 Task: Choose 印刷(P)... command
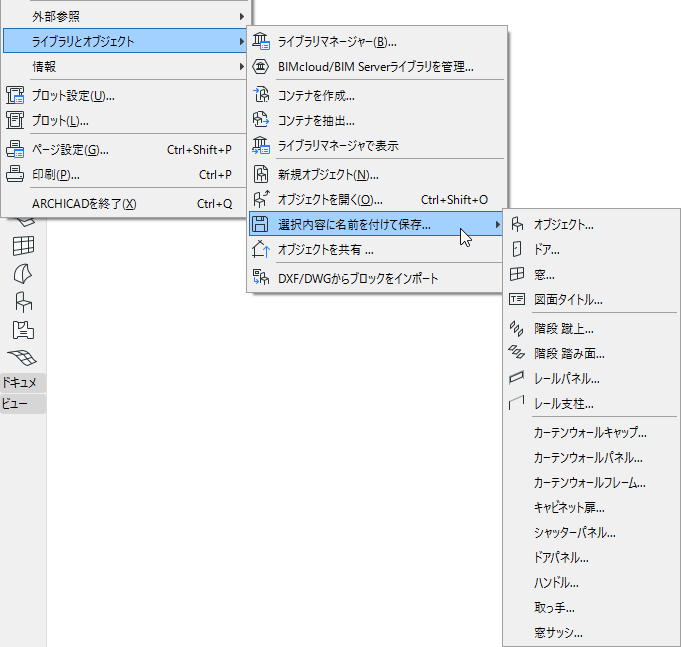click(125, 175)
